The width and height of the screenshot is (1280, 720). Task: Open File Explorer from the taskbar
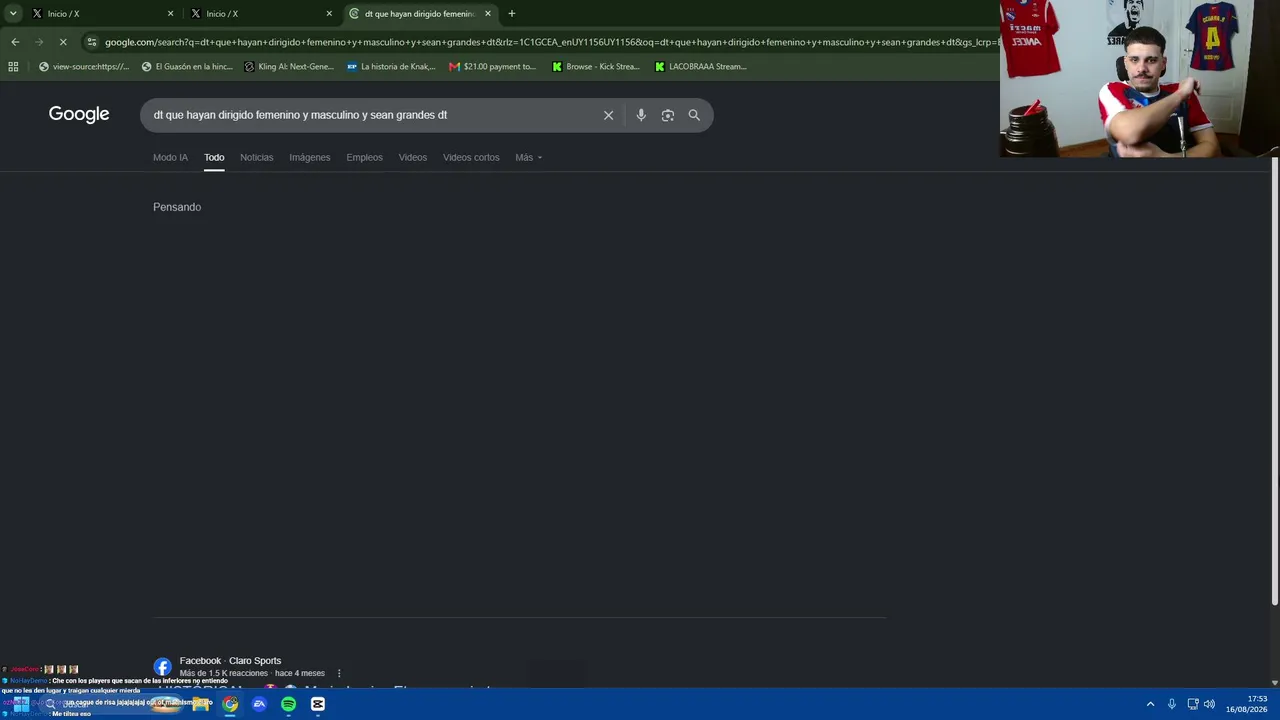201,704
